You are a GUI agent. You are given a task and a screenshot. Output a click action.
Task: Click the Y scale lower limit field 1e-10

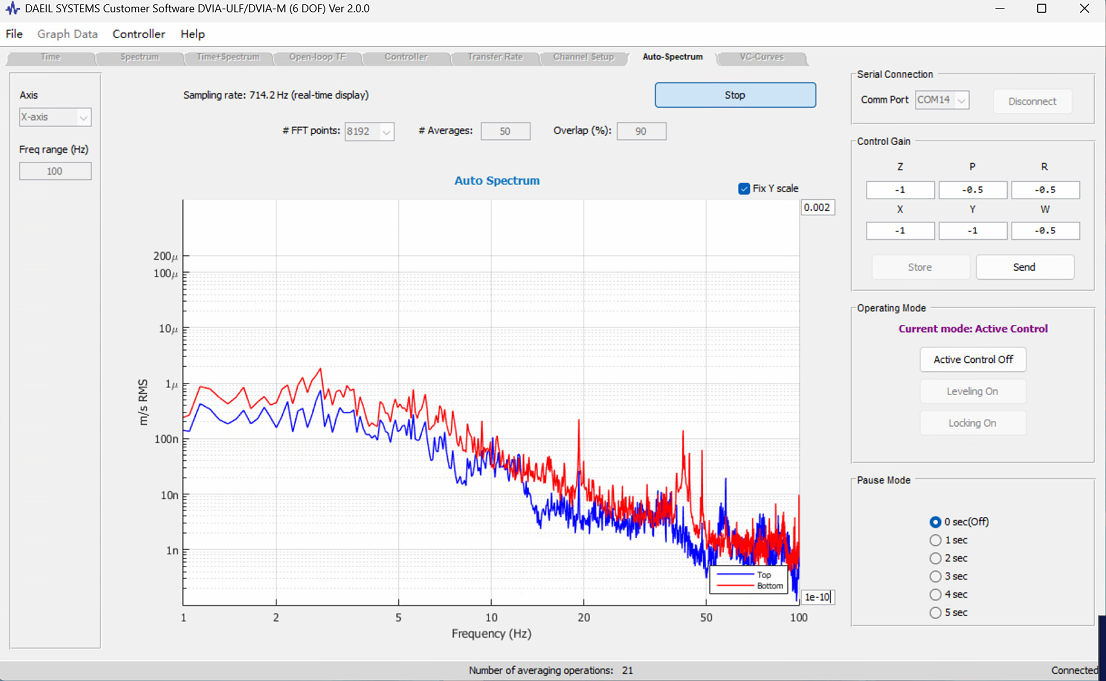coord(818,597)
